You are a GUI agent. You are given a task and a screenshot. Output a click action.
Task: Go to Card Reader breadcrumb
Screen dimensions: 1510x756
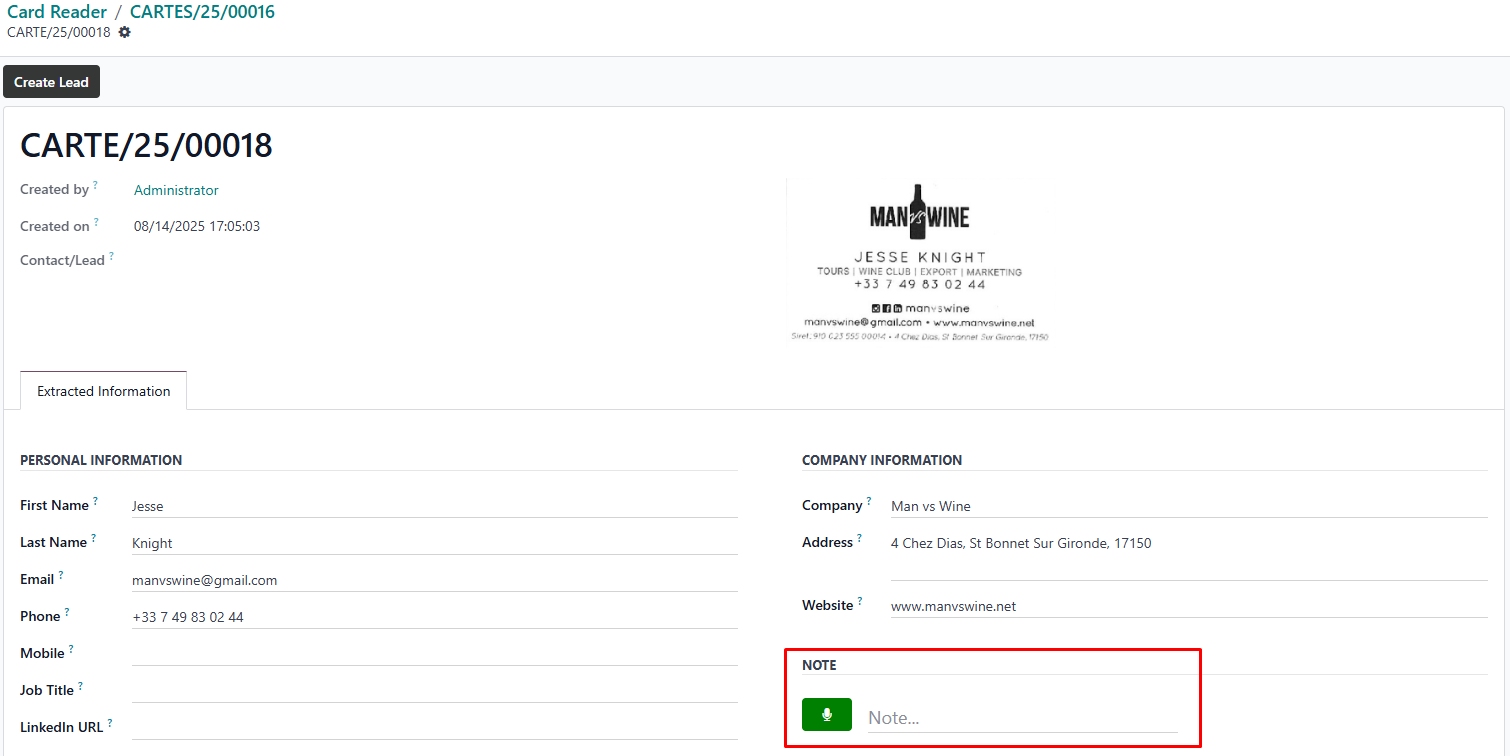(x=57, y=12)
